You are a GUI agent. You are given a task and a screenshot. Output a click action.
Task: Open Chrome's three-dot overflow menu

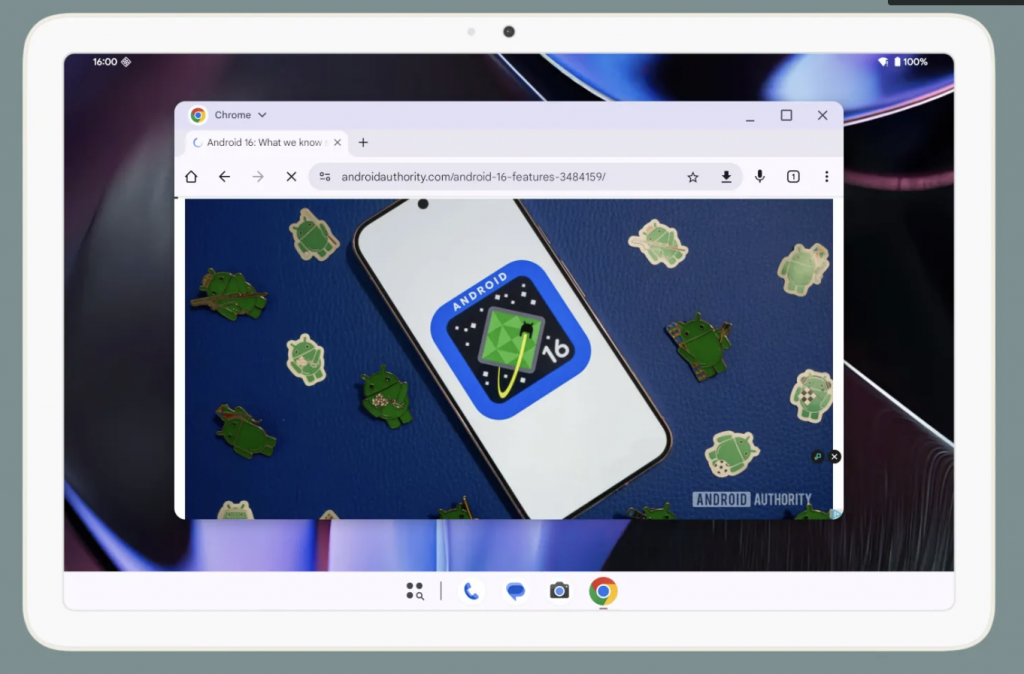tap(826, 176)
